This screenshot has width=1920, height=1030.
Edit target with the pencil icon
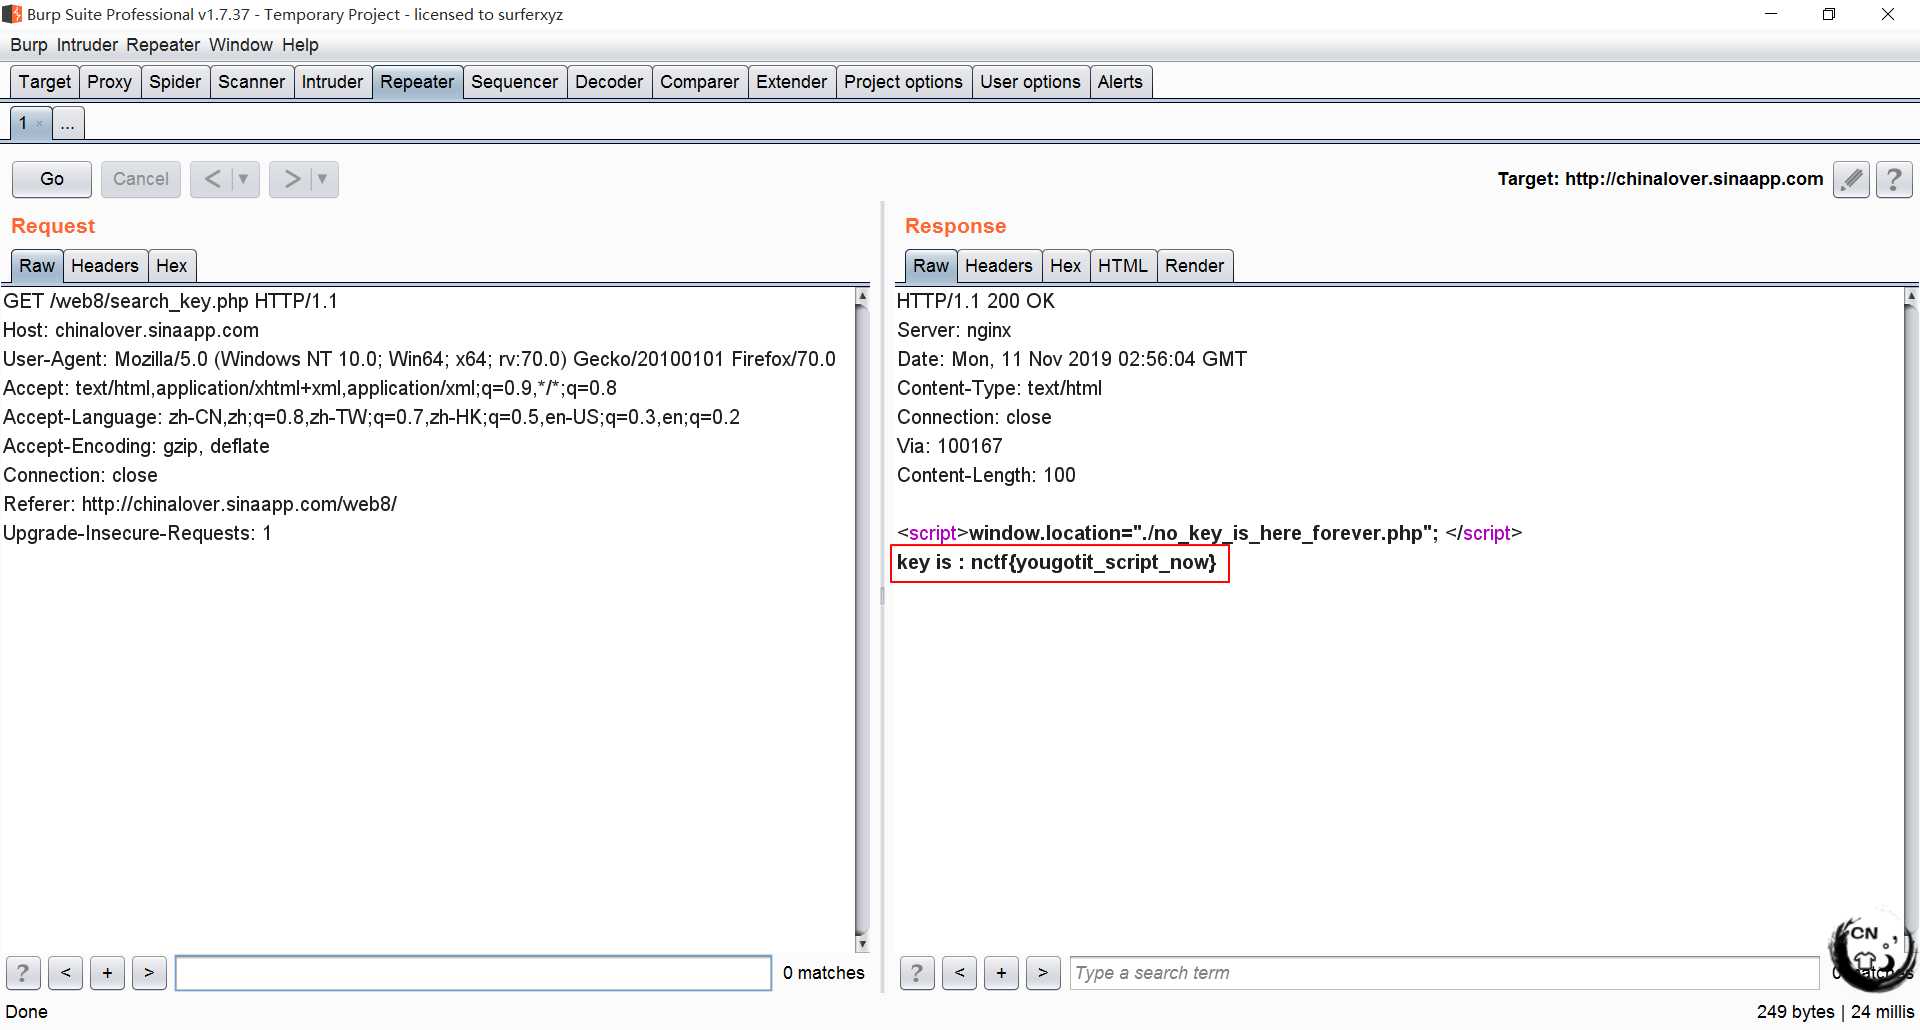click(x=1851, y=179)
